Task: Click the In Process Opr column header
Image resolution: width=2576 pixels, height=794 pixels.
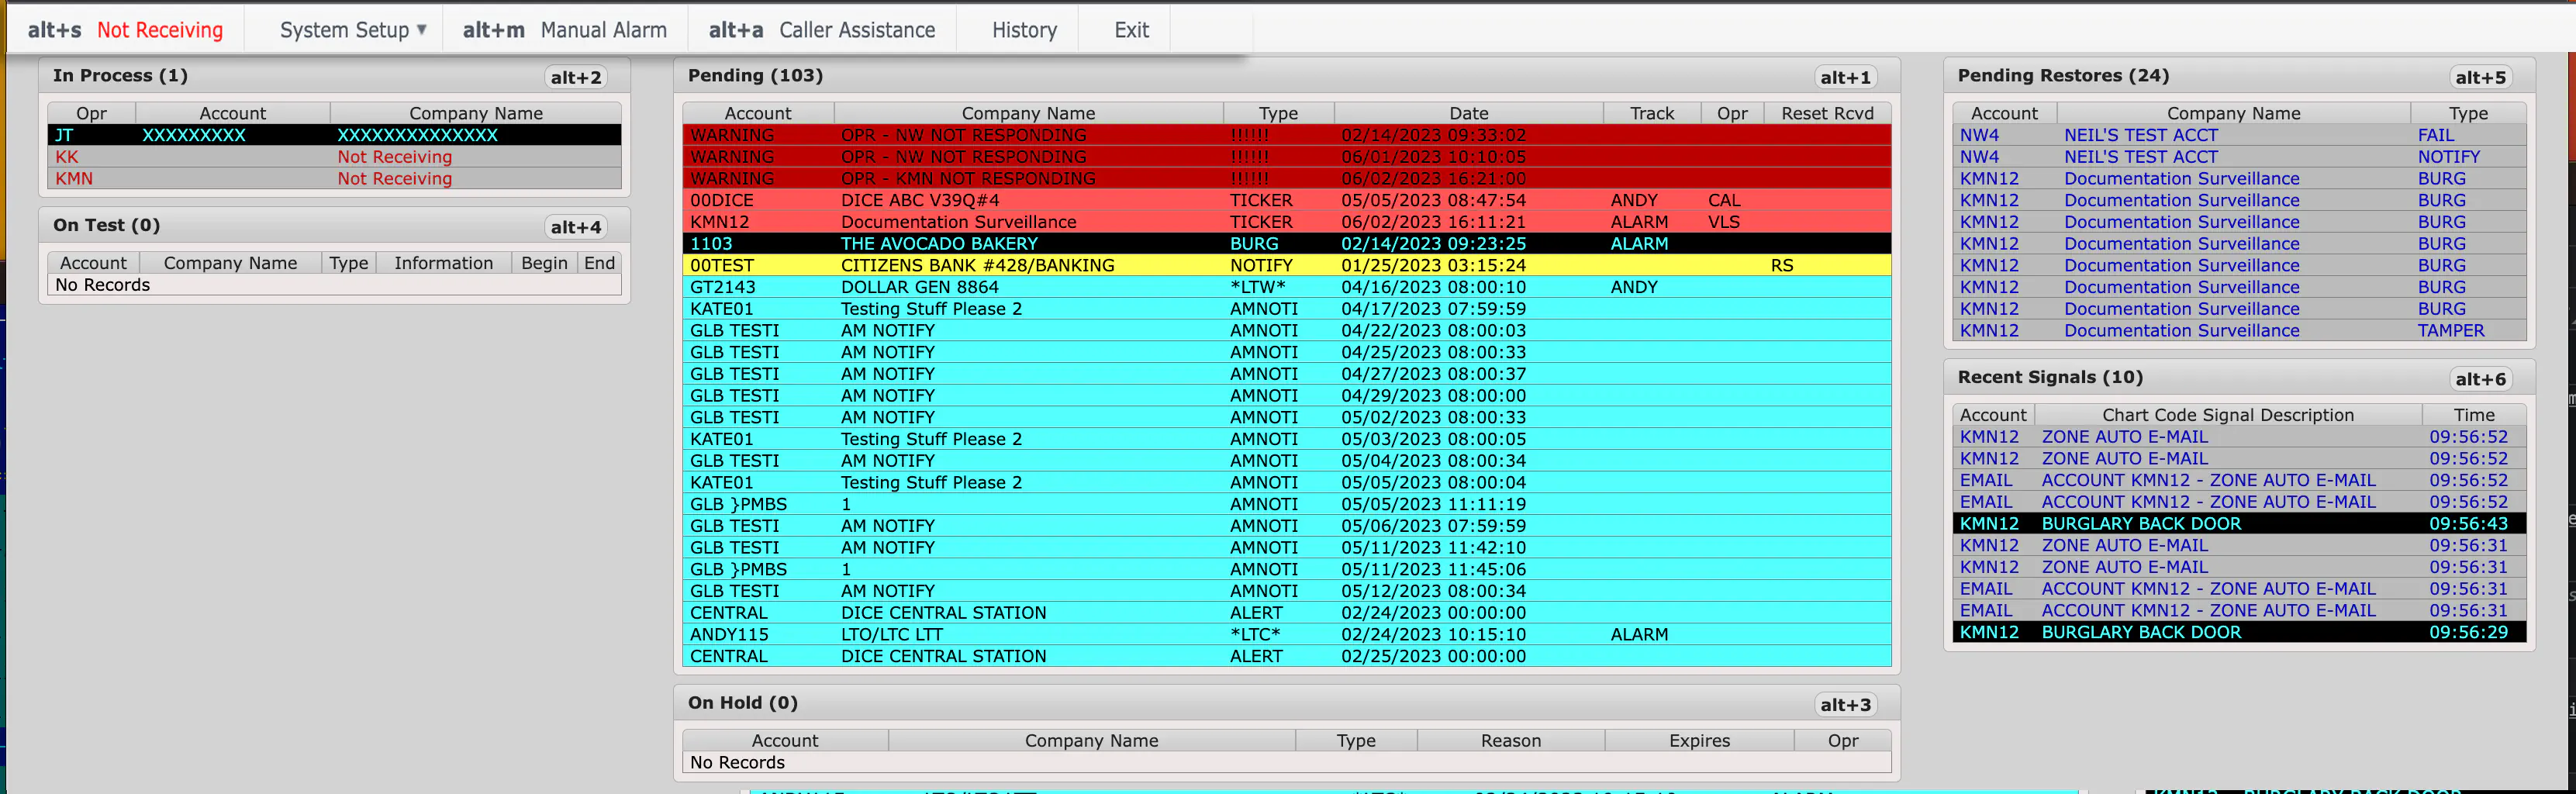Action: (91, 113)
